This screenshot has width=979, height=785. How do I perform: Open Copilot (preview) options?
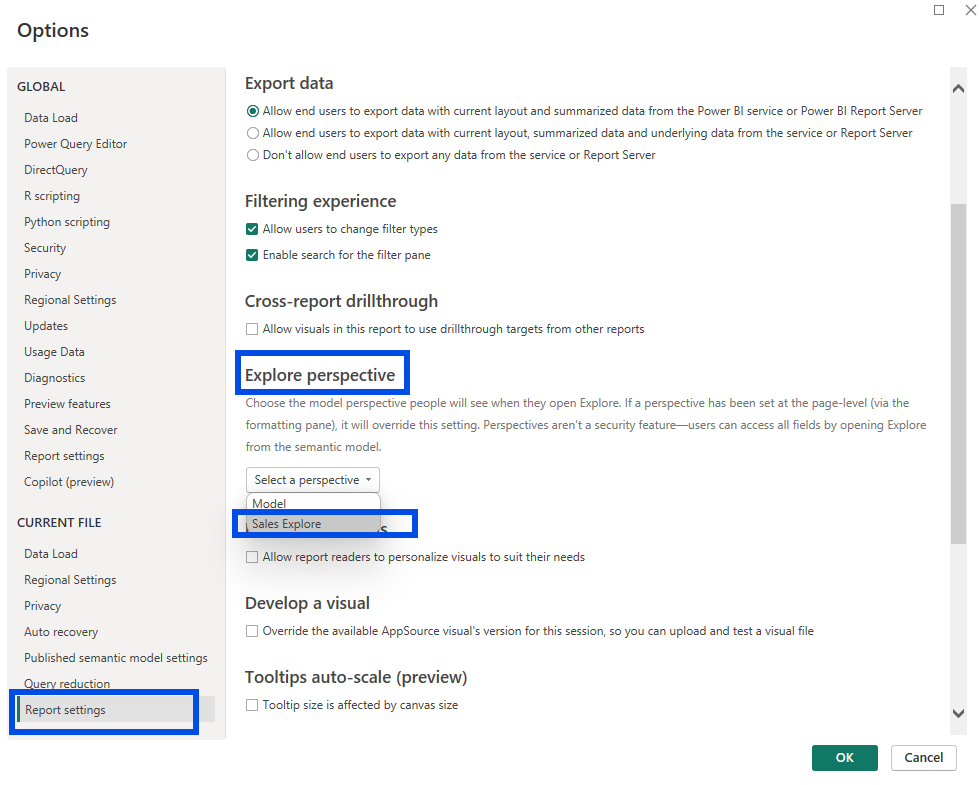(69, 482)
